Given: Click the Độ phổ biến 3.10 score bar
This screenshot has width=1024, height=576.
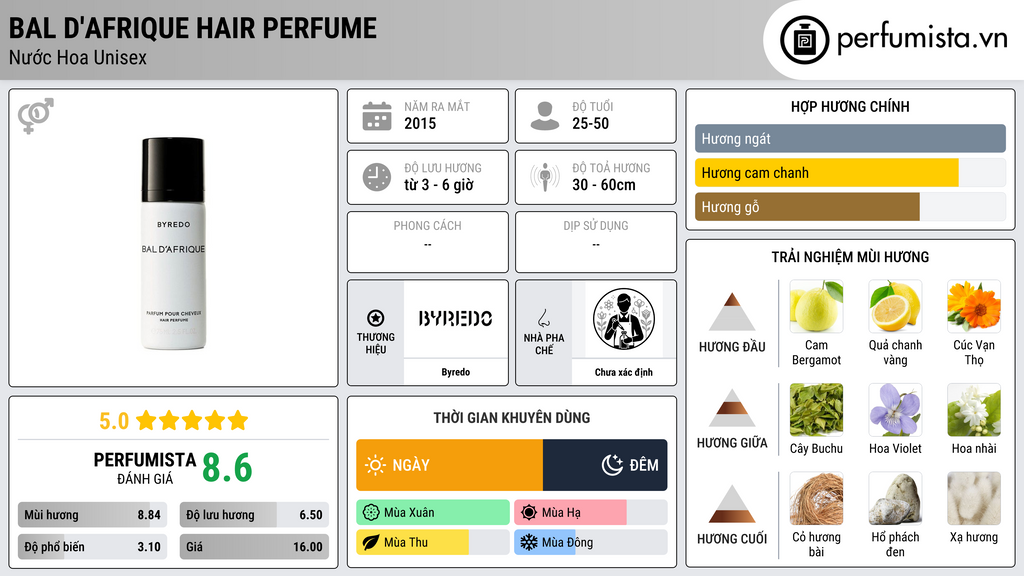Looking at the screenshot, I should pos(92,547).
